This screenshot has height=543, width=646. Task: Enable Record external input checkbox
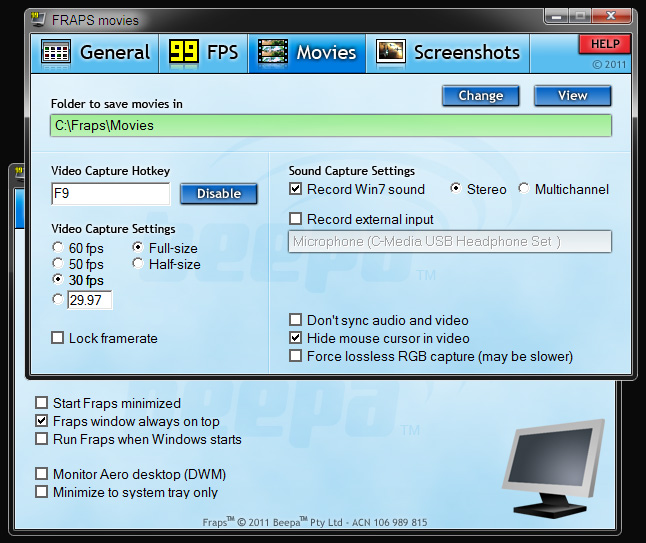(x=295, y=218)
